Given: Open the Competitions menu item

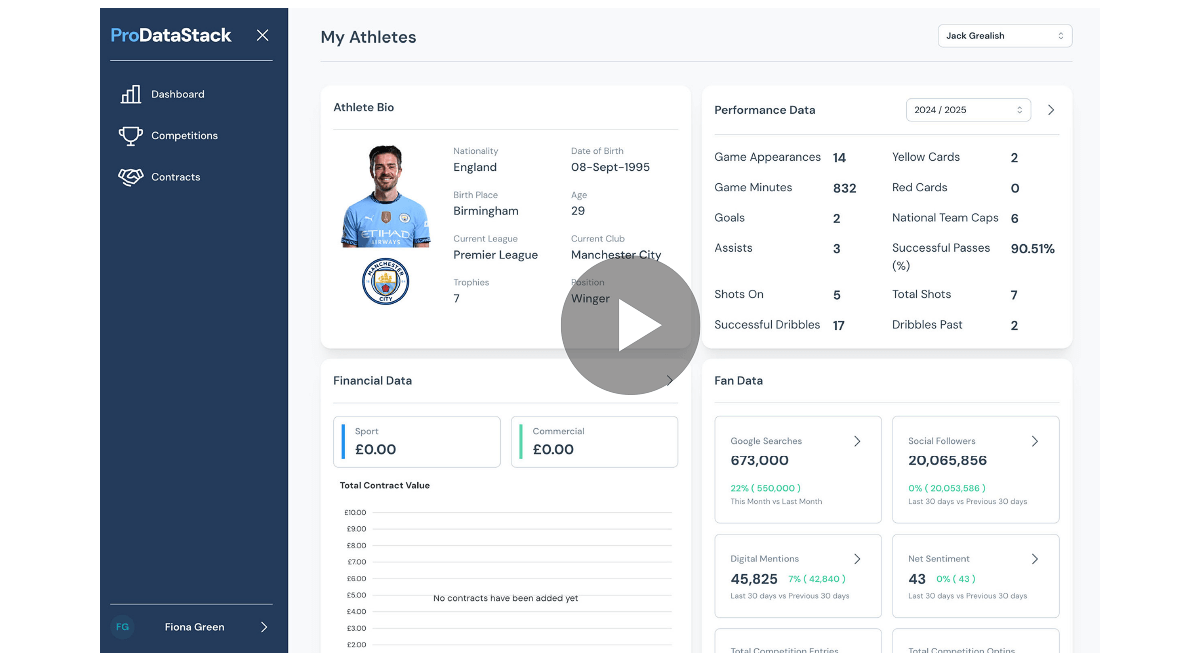Looking at the screenshot, I should tap(184, 136).
